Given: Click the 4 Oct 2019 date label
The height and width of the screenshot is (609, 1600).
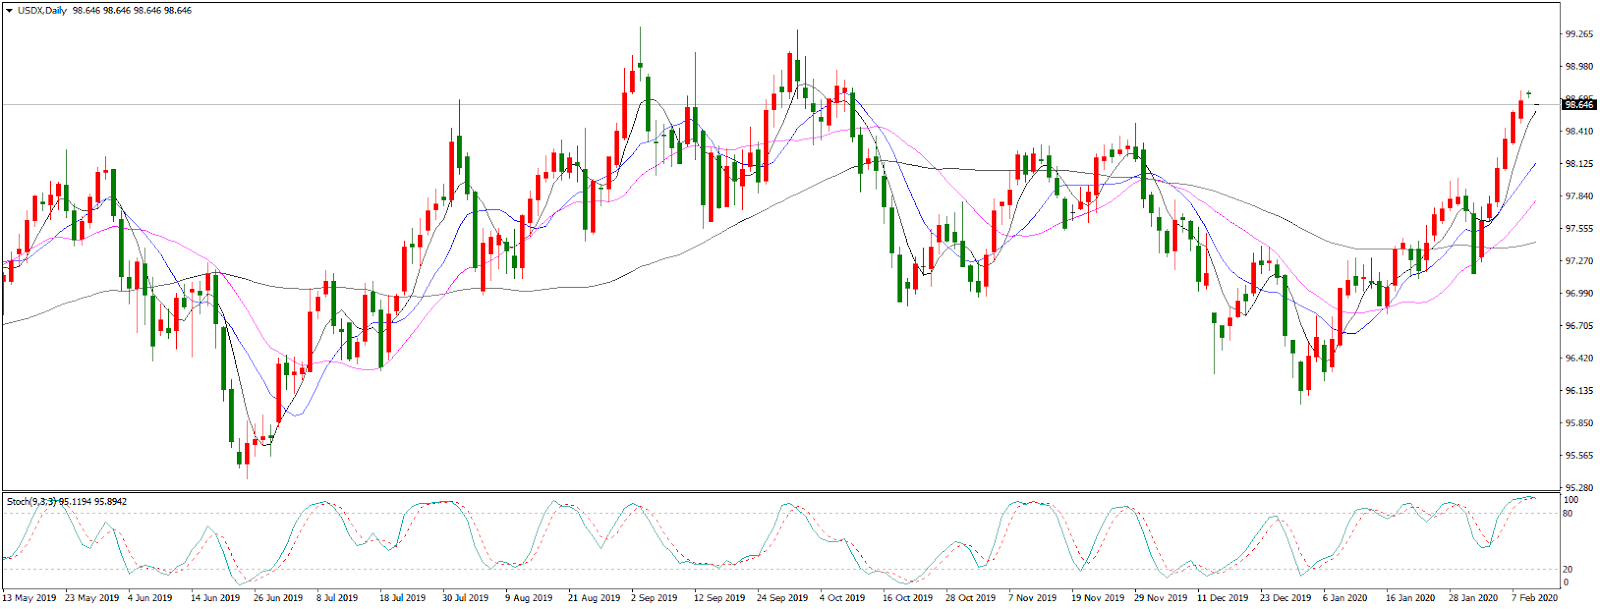Looking at the screenshot, I should pyautogui.click(x=842, y=598).
